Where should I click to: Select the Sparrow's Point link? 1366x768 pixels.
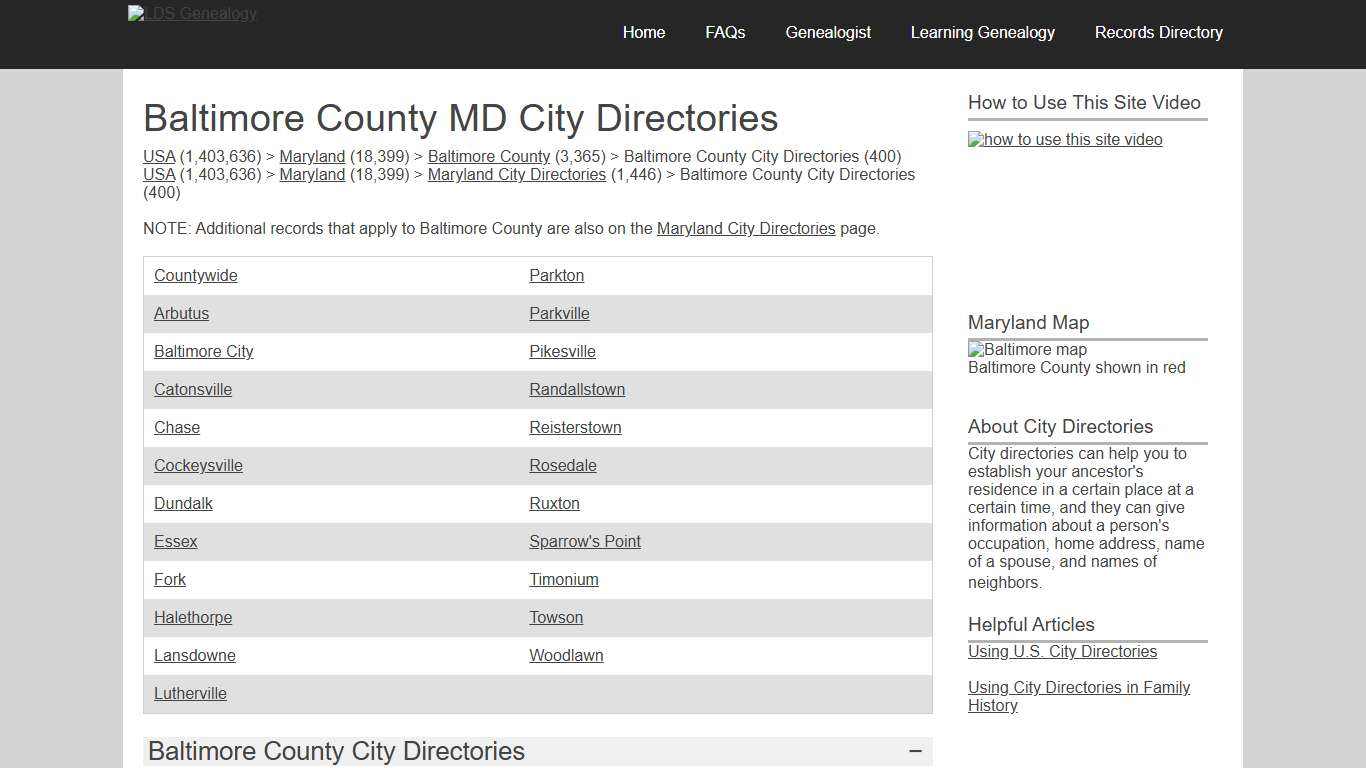585,541
